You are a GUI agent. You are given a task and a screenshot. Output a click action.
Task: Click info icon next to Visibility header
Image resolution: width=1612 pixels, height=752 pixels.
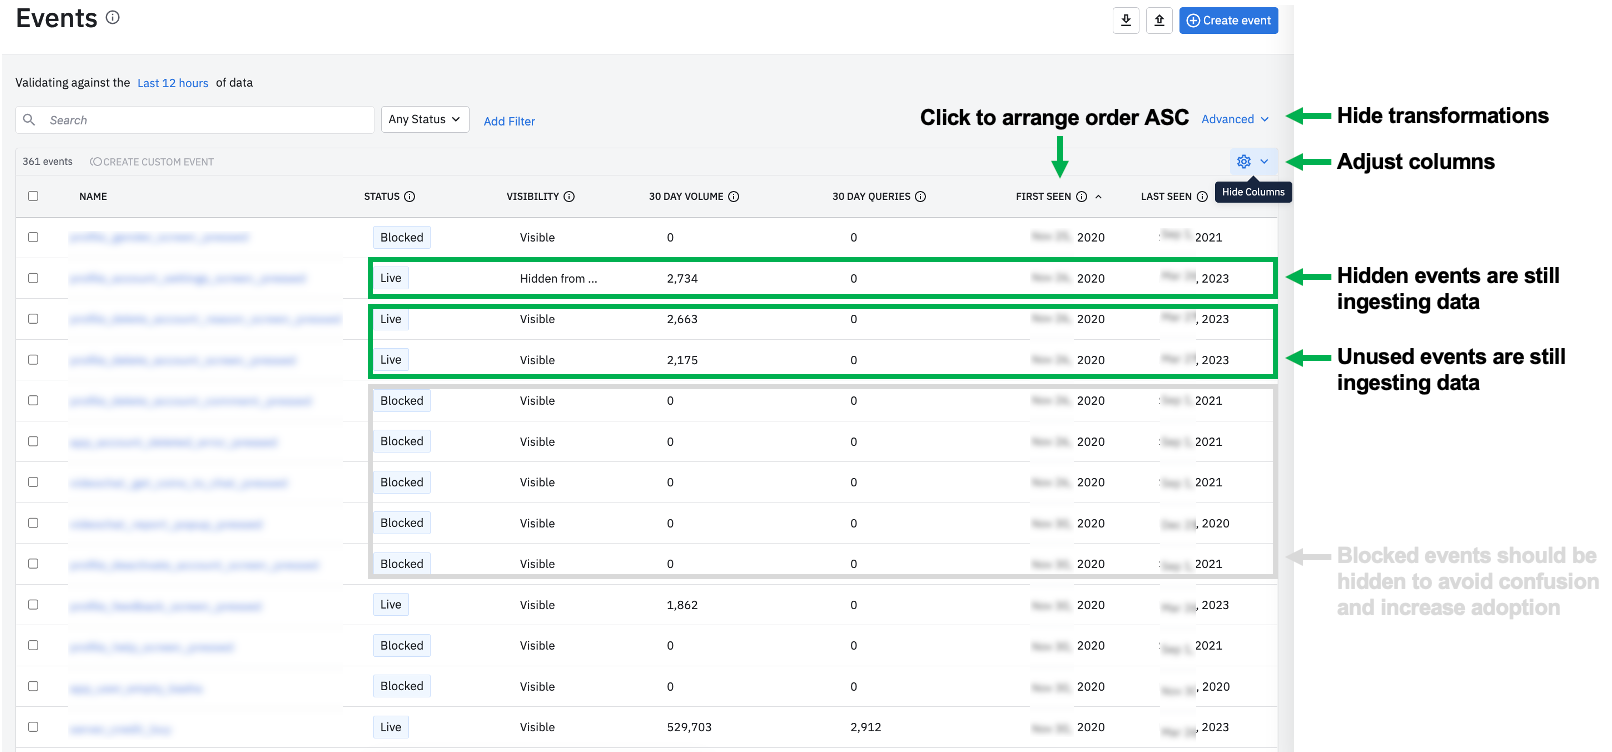pyautogui.click(x=569, y=197)
